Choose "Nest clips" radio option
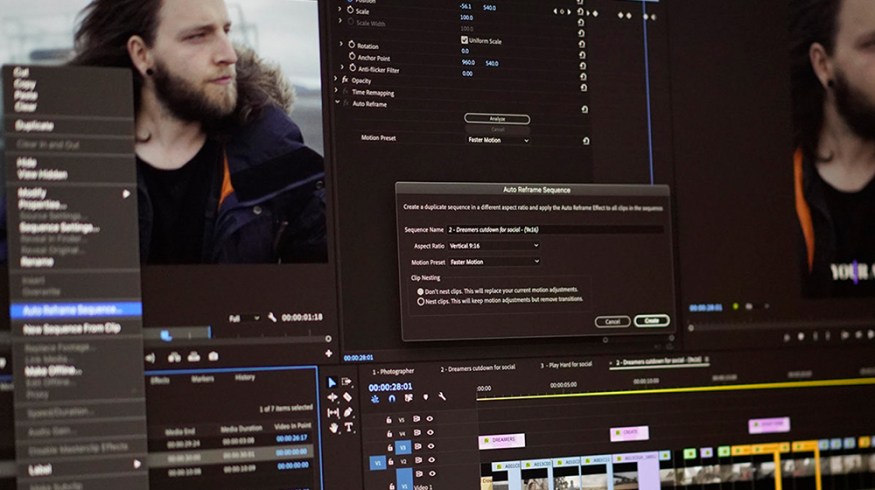The width and height of the screenshot is (875, 490). coord(420,300)
